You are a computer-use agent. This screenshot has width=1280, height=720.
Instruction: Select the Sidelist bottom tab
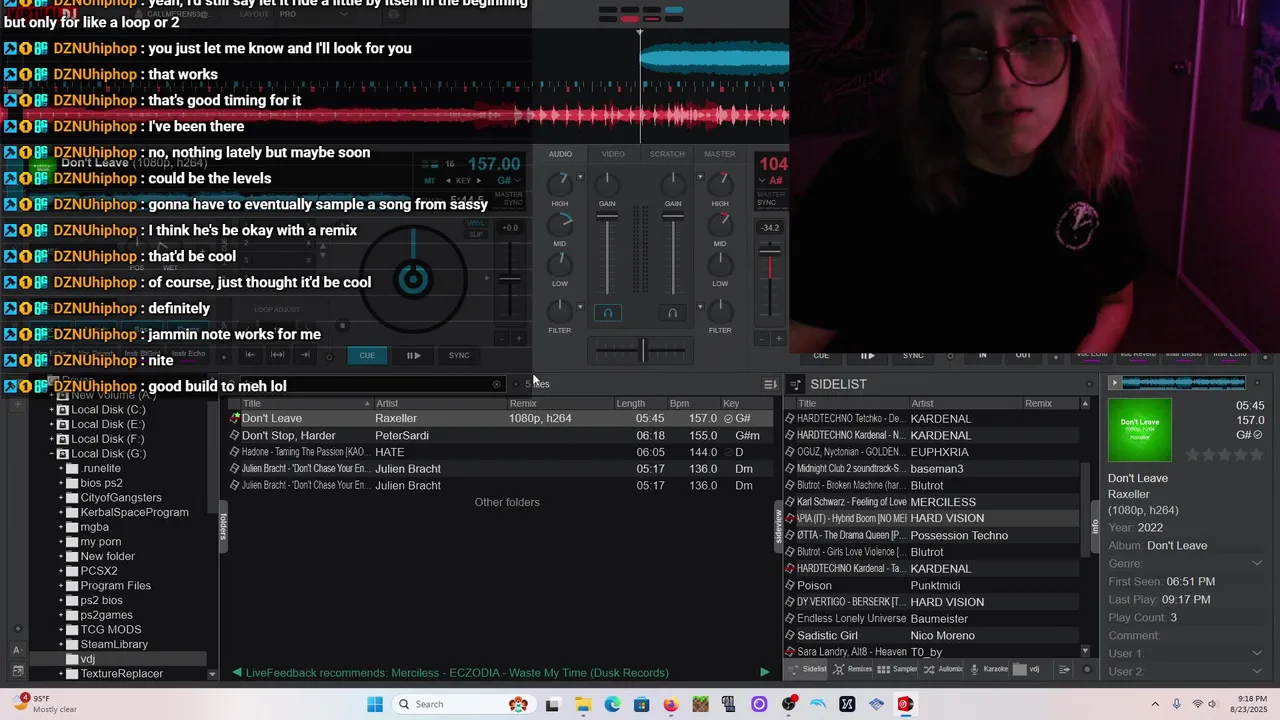(808, 669)
